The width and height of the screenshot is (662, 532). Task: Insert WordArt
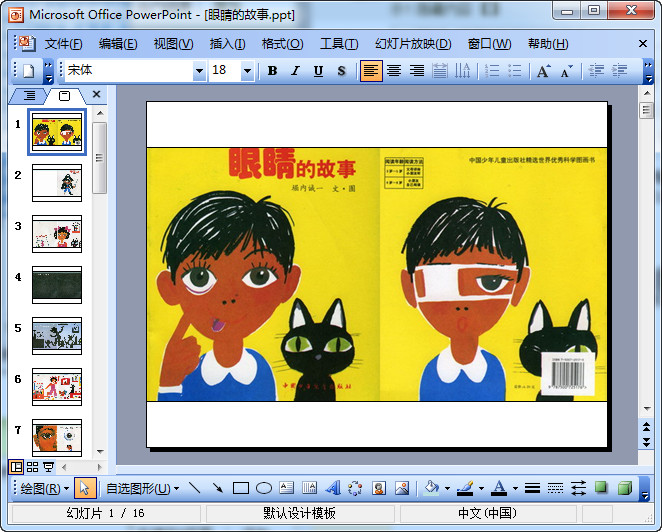click(333, 489)
